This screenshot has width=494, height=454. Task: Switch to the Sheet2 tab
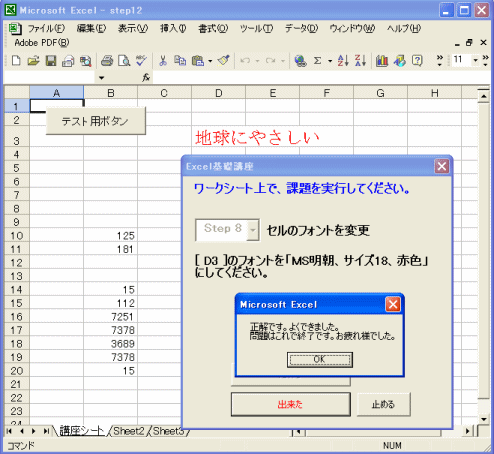129,431
